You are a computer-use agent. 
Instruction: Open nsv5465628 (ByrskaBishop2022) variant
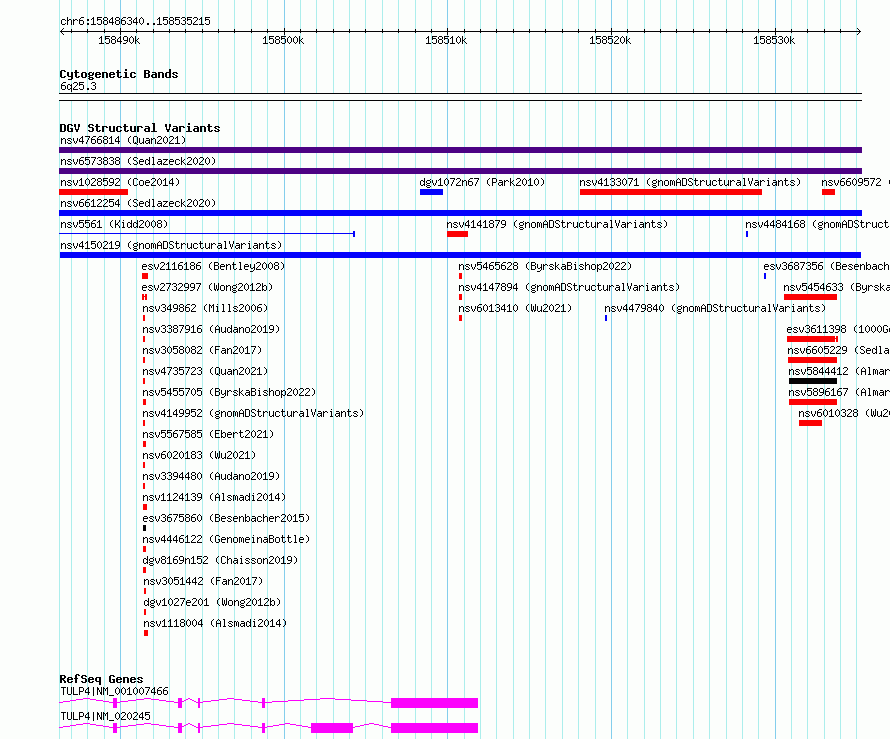click(545, 266)
